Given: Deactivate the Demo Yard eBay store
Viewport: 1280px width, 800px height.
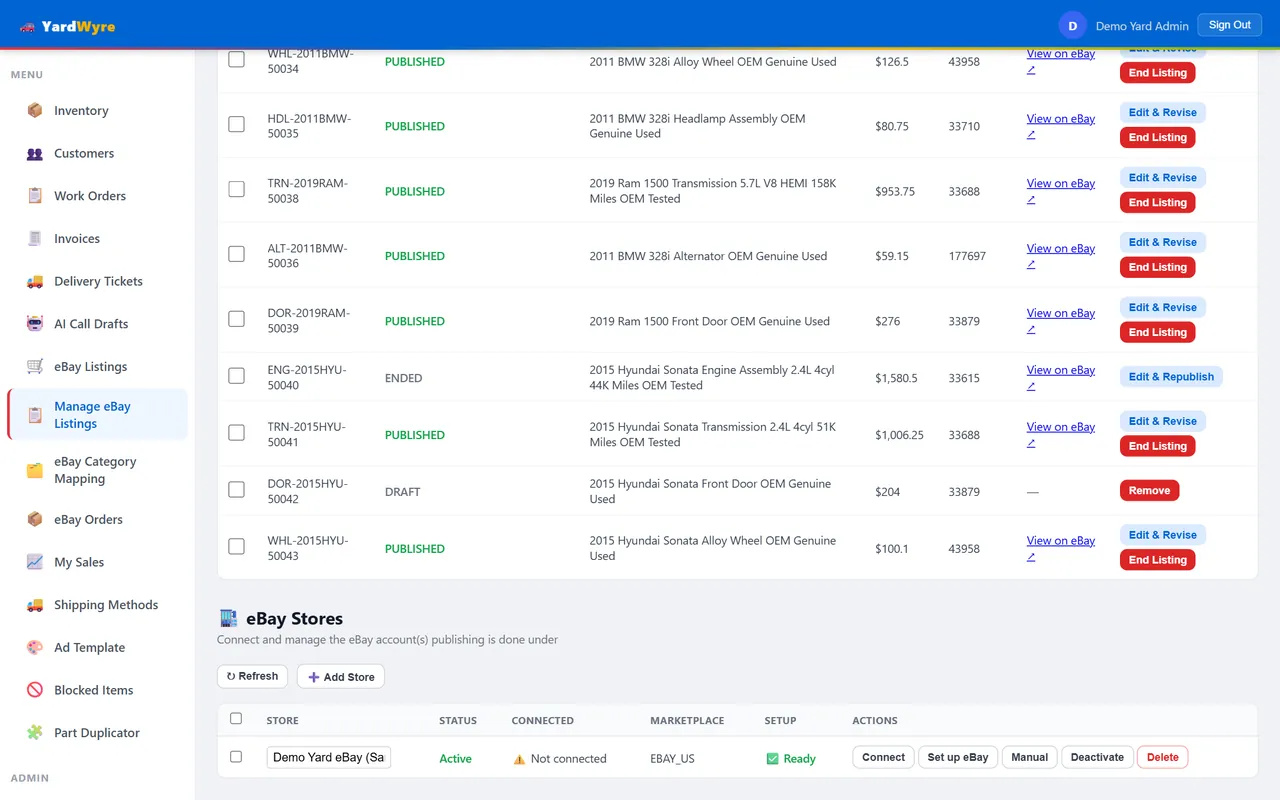Looking at the screenshot, I should 1097,757.
